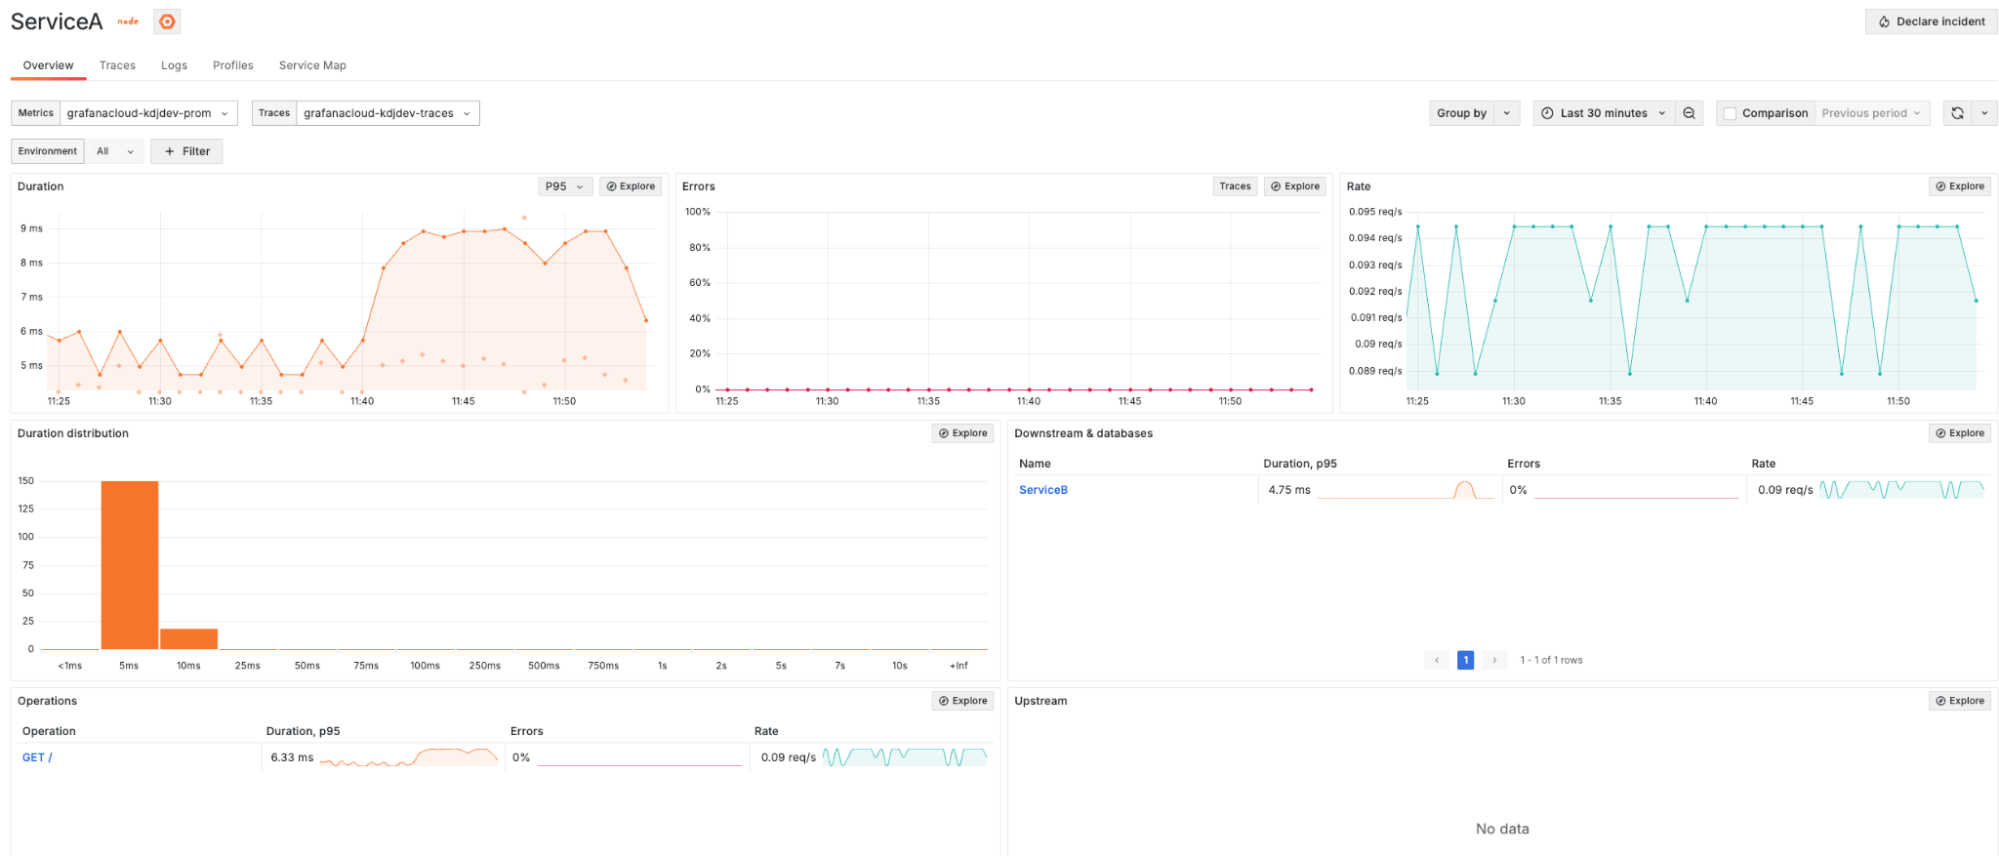The width and height of the screenshot is (1999, 857).
Task: Open the P95 percentile dropdown
Action: [x=564, y=186]
